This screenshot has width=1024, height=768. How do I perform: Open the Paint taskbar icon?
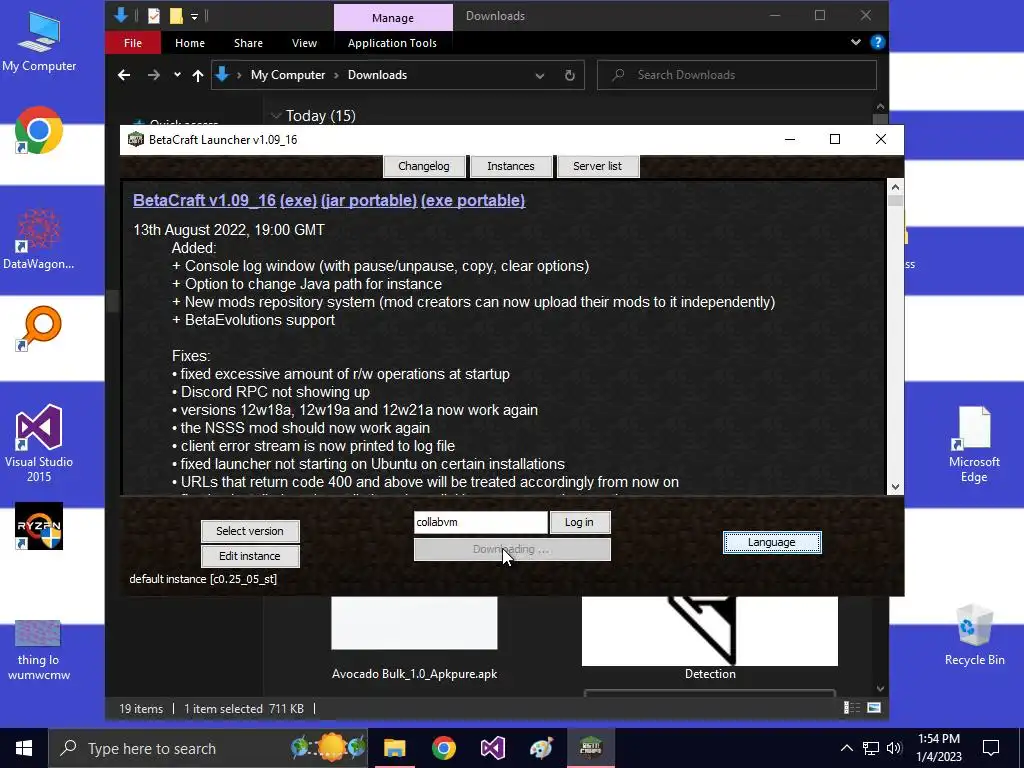click(541, 748)
